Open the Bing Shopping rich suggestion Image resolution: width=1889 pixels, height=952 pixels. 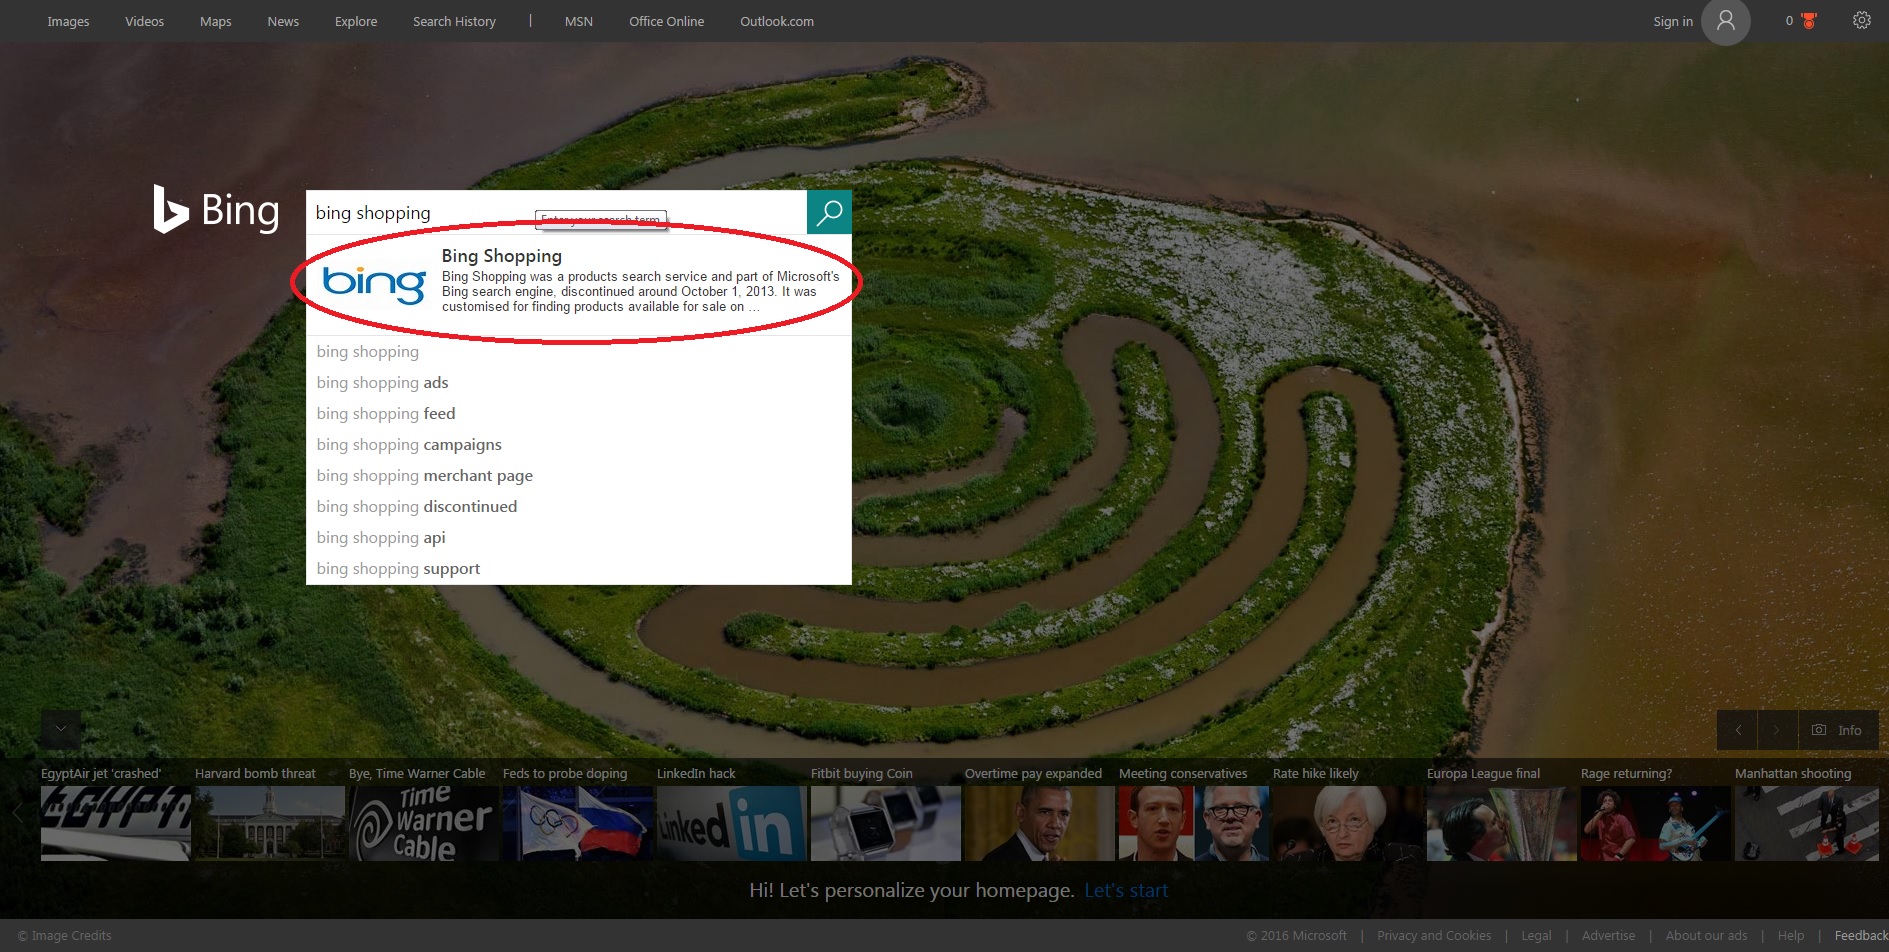click(579, 284)
